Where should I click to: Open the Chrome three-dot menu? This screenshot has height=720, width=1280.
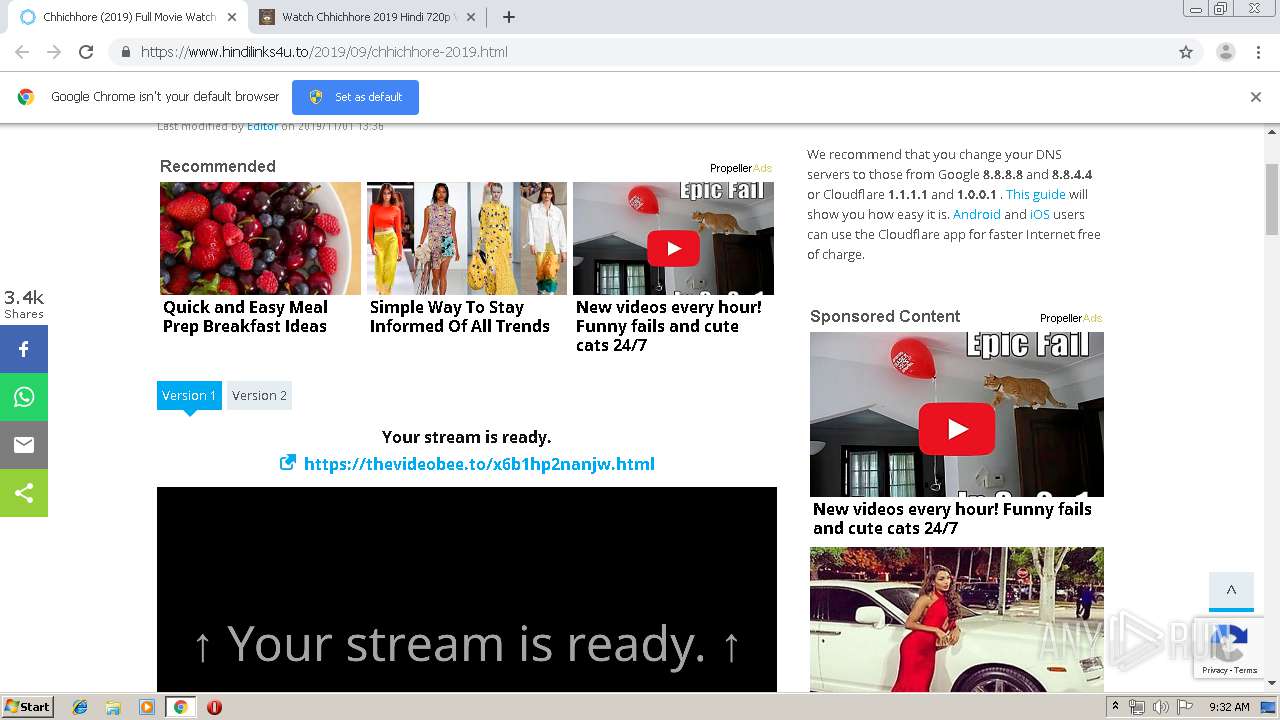[1257, 52]
